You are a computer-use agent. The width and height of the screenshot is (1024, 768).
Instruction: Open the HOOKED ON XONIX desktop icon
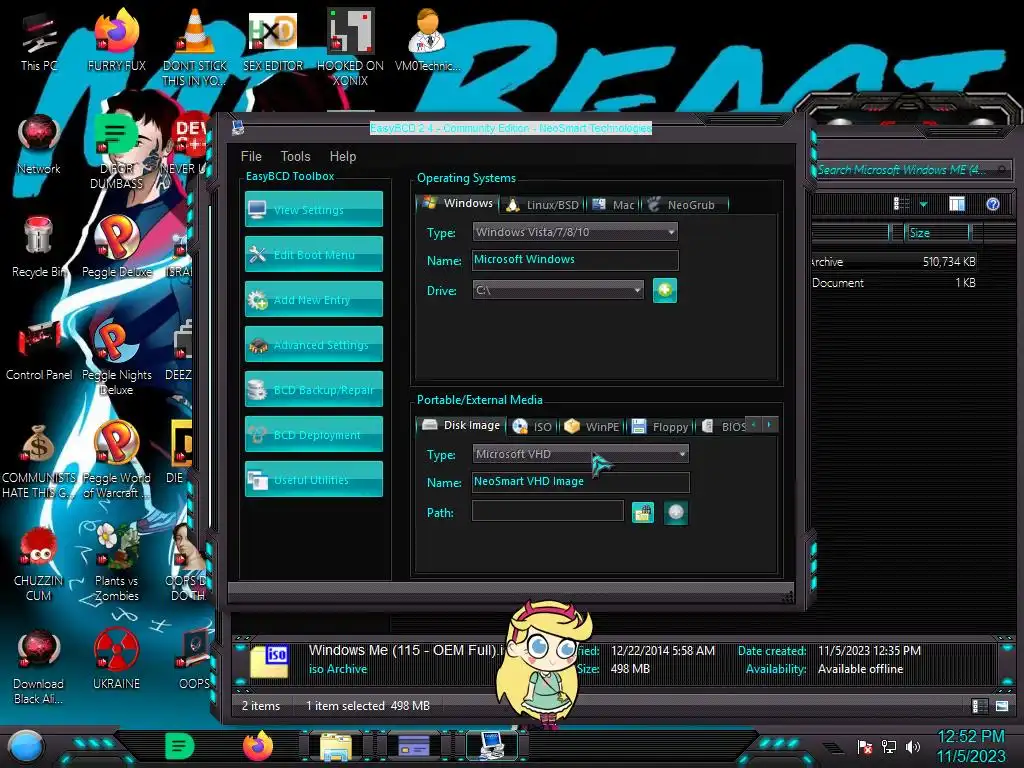[350, 47]
